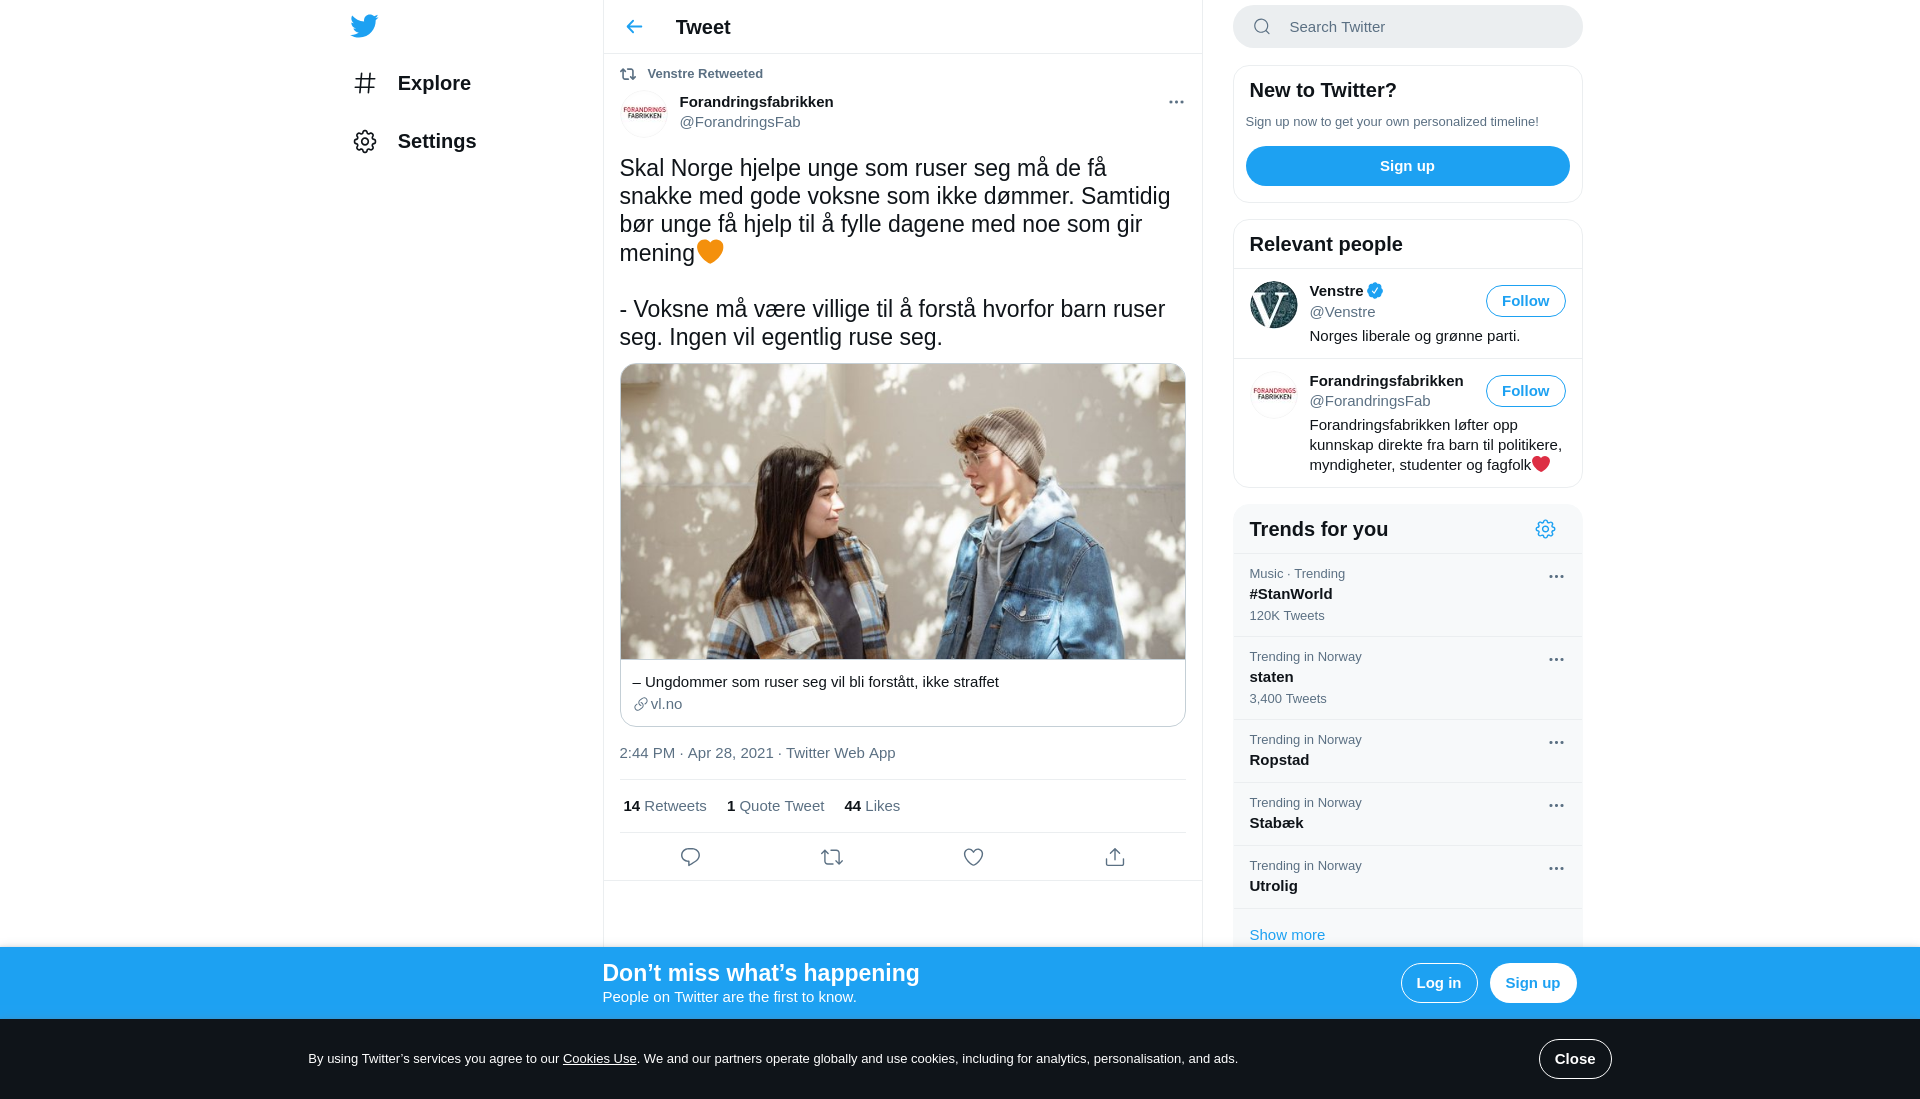The image size is (1920, 1099).
Task: Follow the Venstre account
Action: (x=1525, y=301)
